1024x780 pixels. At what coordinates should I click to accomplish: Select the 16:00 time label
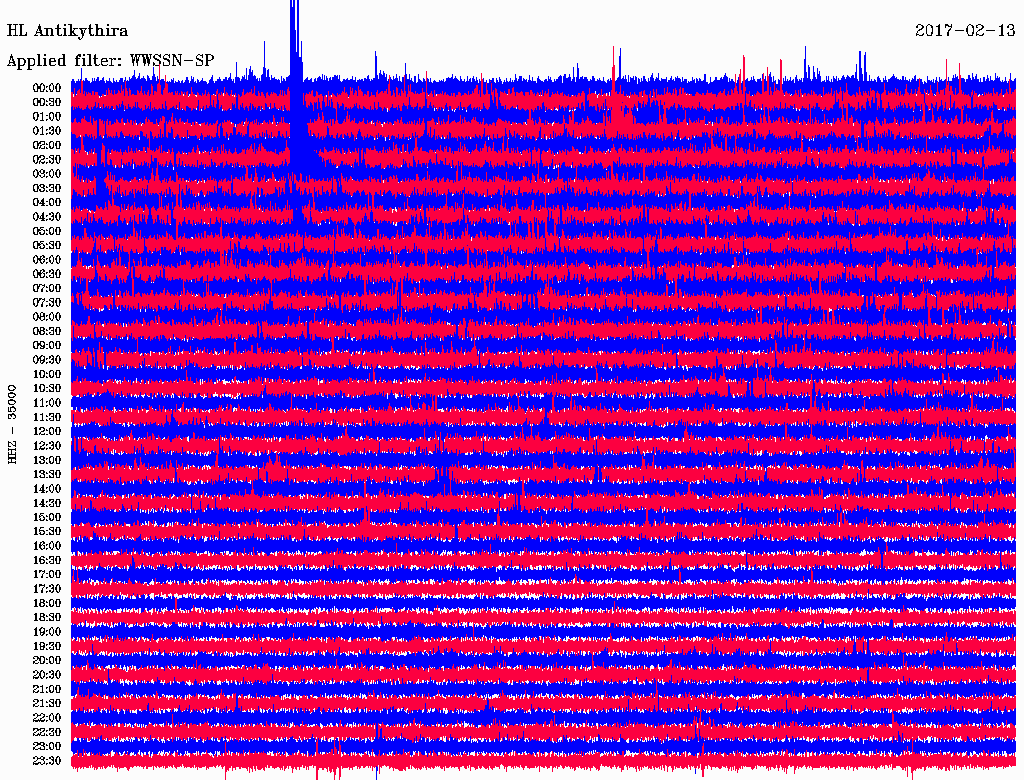point(47,545)
